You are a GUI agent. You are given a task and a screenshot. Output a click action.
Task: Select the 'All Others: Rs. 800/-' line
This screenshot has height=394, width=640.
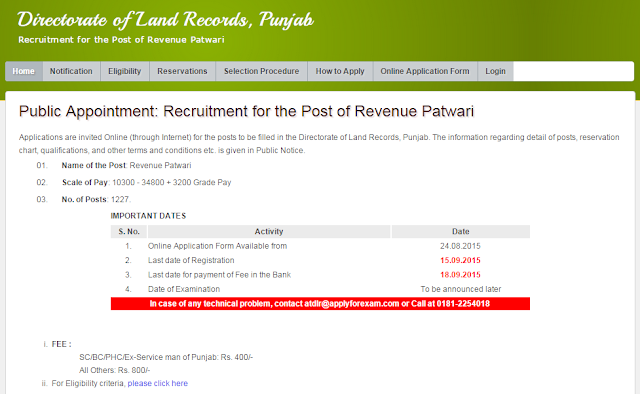[115, 370]
